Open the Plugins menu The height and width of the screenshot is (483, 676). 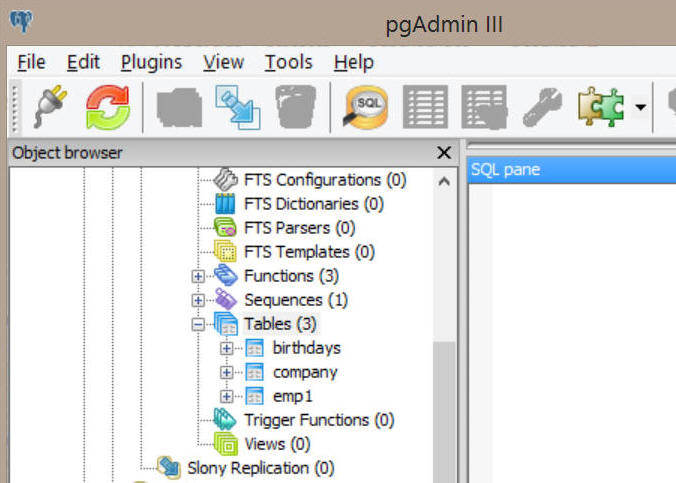151,63
